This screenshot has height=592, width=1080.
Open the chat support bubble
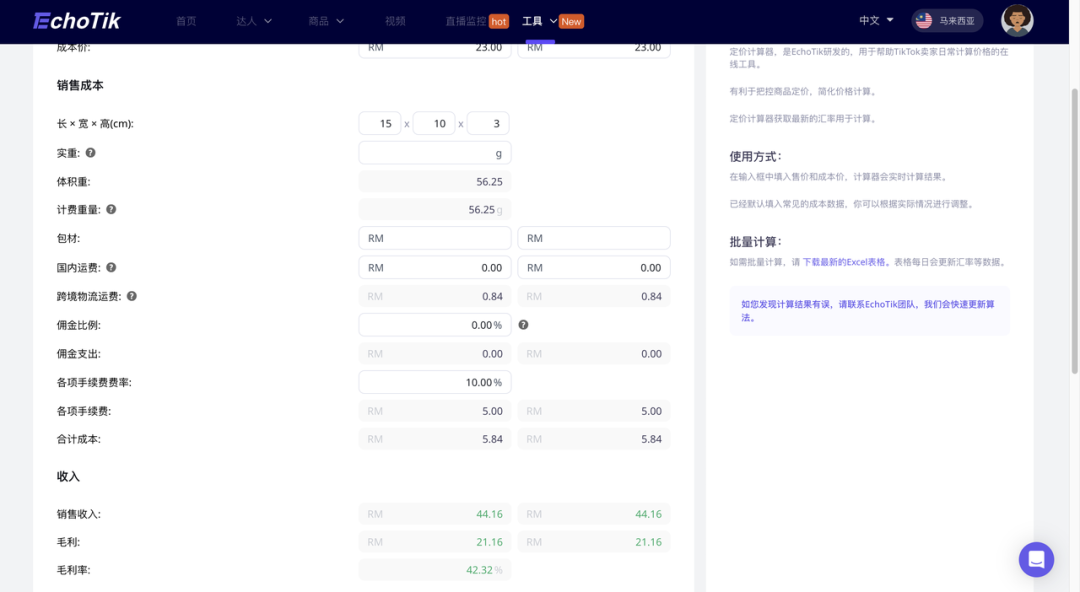tap(1036, 559)
